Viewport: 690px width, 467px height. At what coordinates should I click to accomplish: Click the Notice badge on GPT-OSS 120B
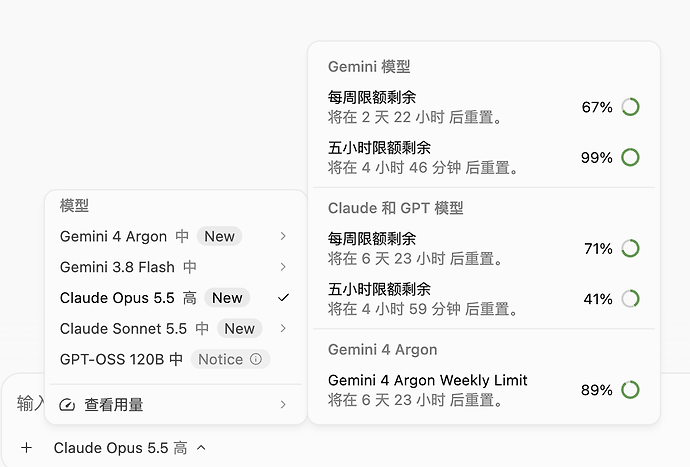(230, 359)
